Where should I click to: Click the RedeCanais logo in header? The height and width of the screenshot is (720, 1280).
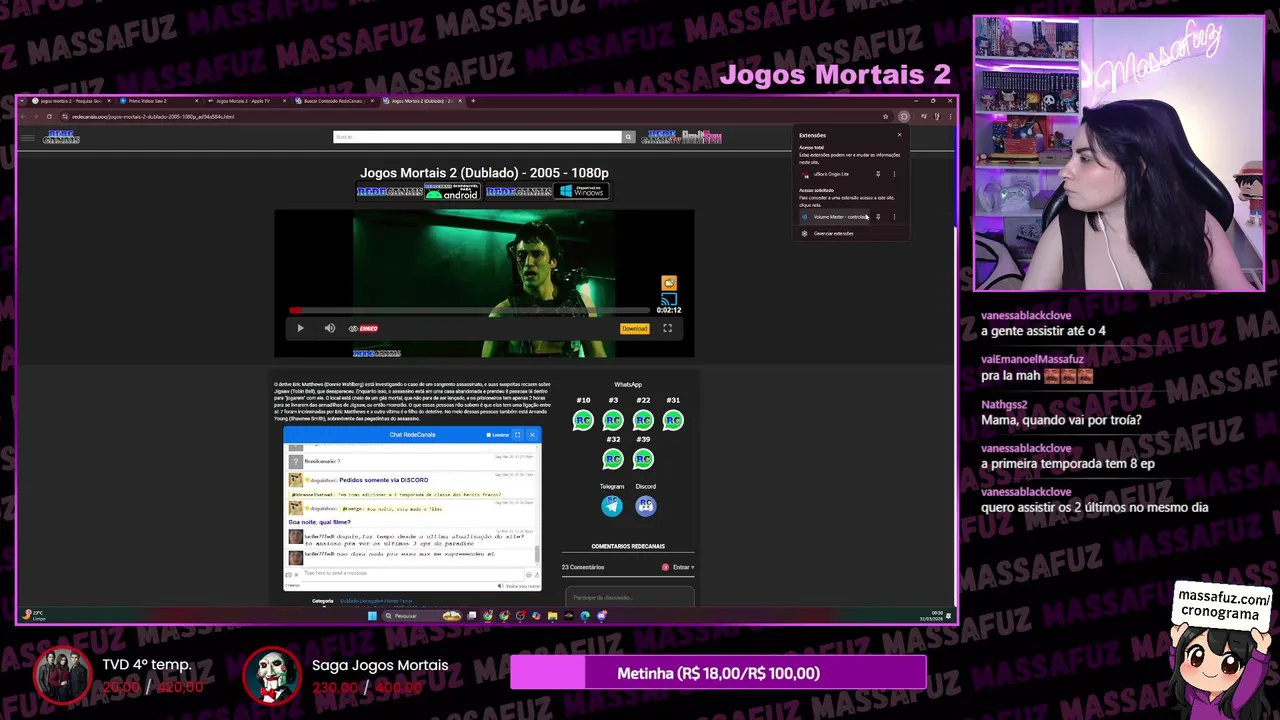(x=61, y=137)
